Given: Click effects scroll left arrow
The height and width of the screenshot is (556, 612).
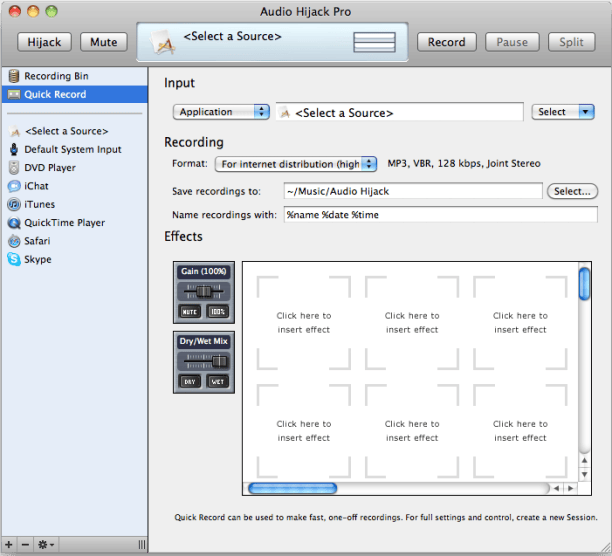Looking at the screenshot, I should click(557, 488).
